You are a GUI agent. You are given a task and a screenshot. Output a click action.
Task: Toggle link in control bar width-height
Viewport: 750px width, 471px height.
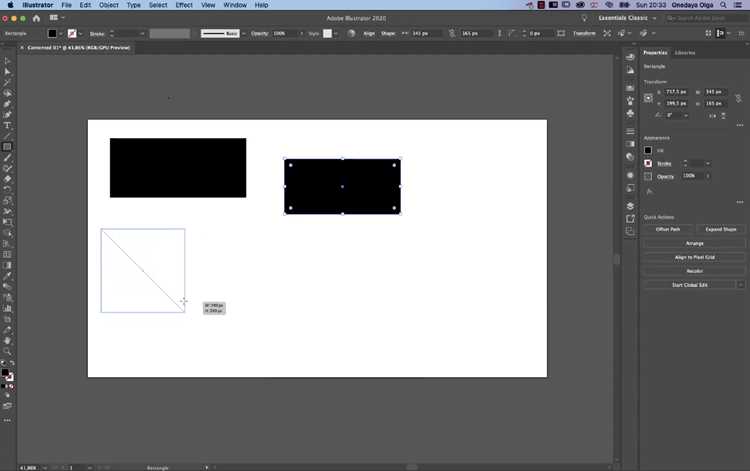coord(452,33)
